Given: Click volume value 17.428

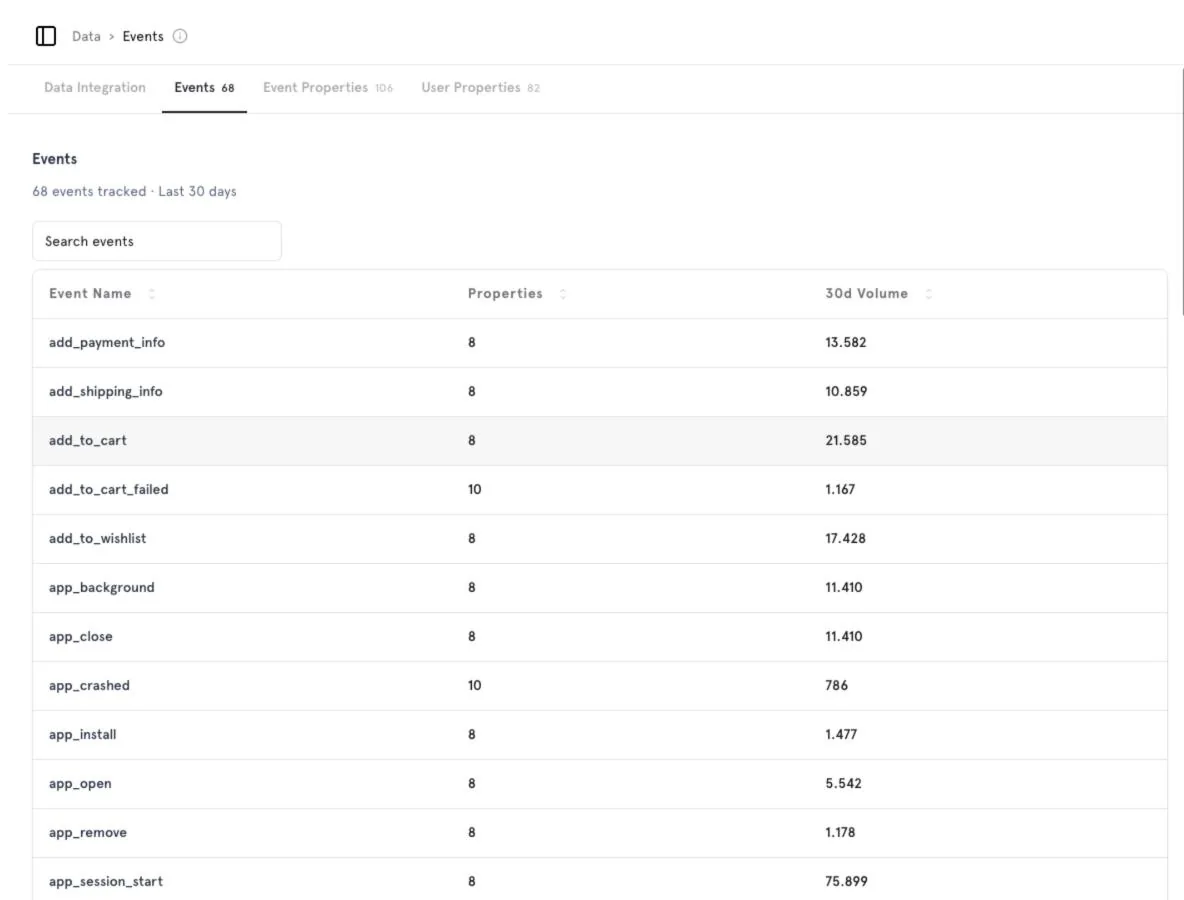Looking at the screenshot, I should tap(845, 539).
